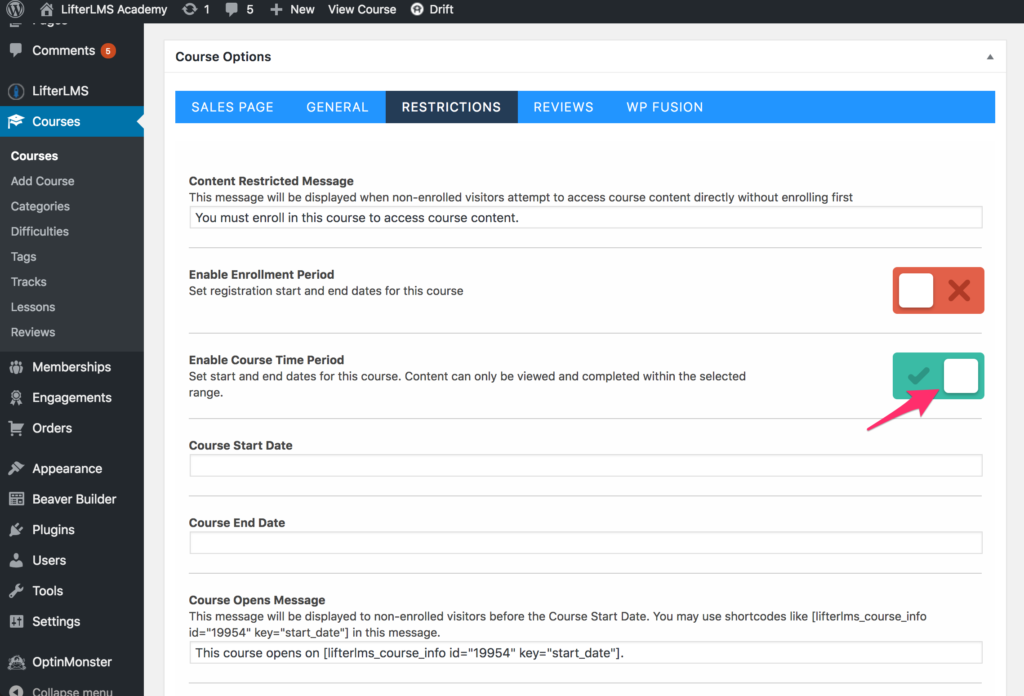Open the Plugins menu label
Viewport: 1024px width, 696px height.
[x=54, y=530]
